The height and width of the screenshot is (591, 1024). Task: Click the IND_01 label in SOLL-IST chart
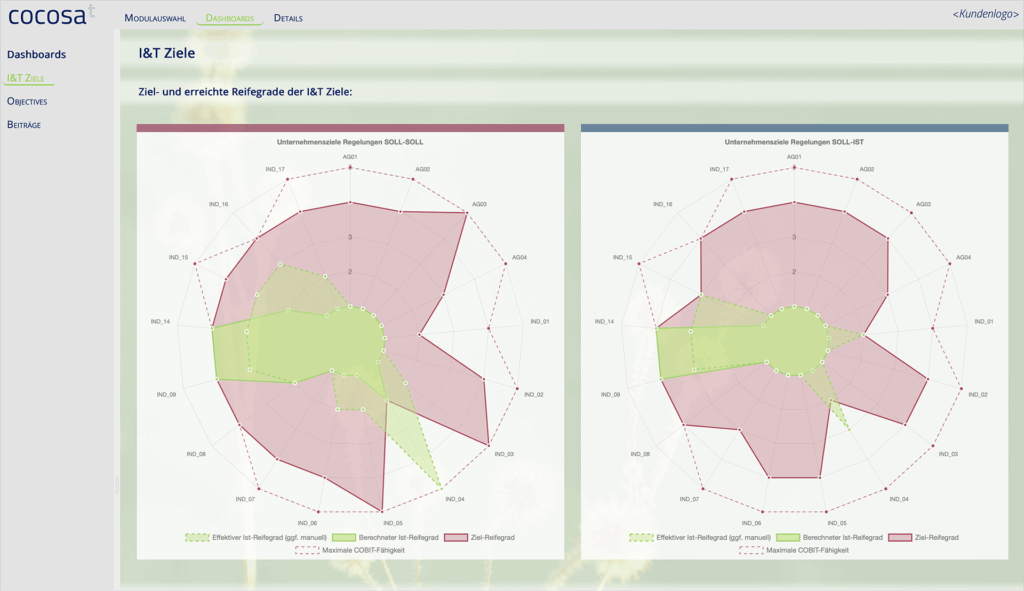(x=984, y=321)
